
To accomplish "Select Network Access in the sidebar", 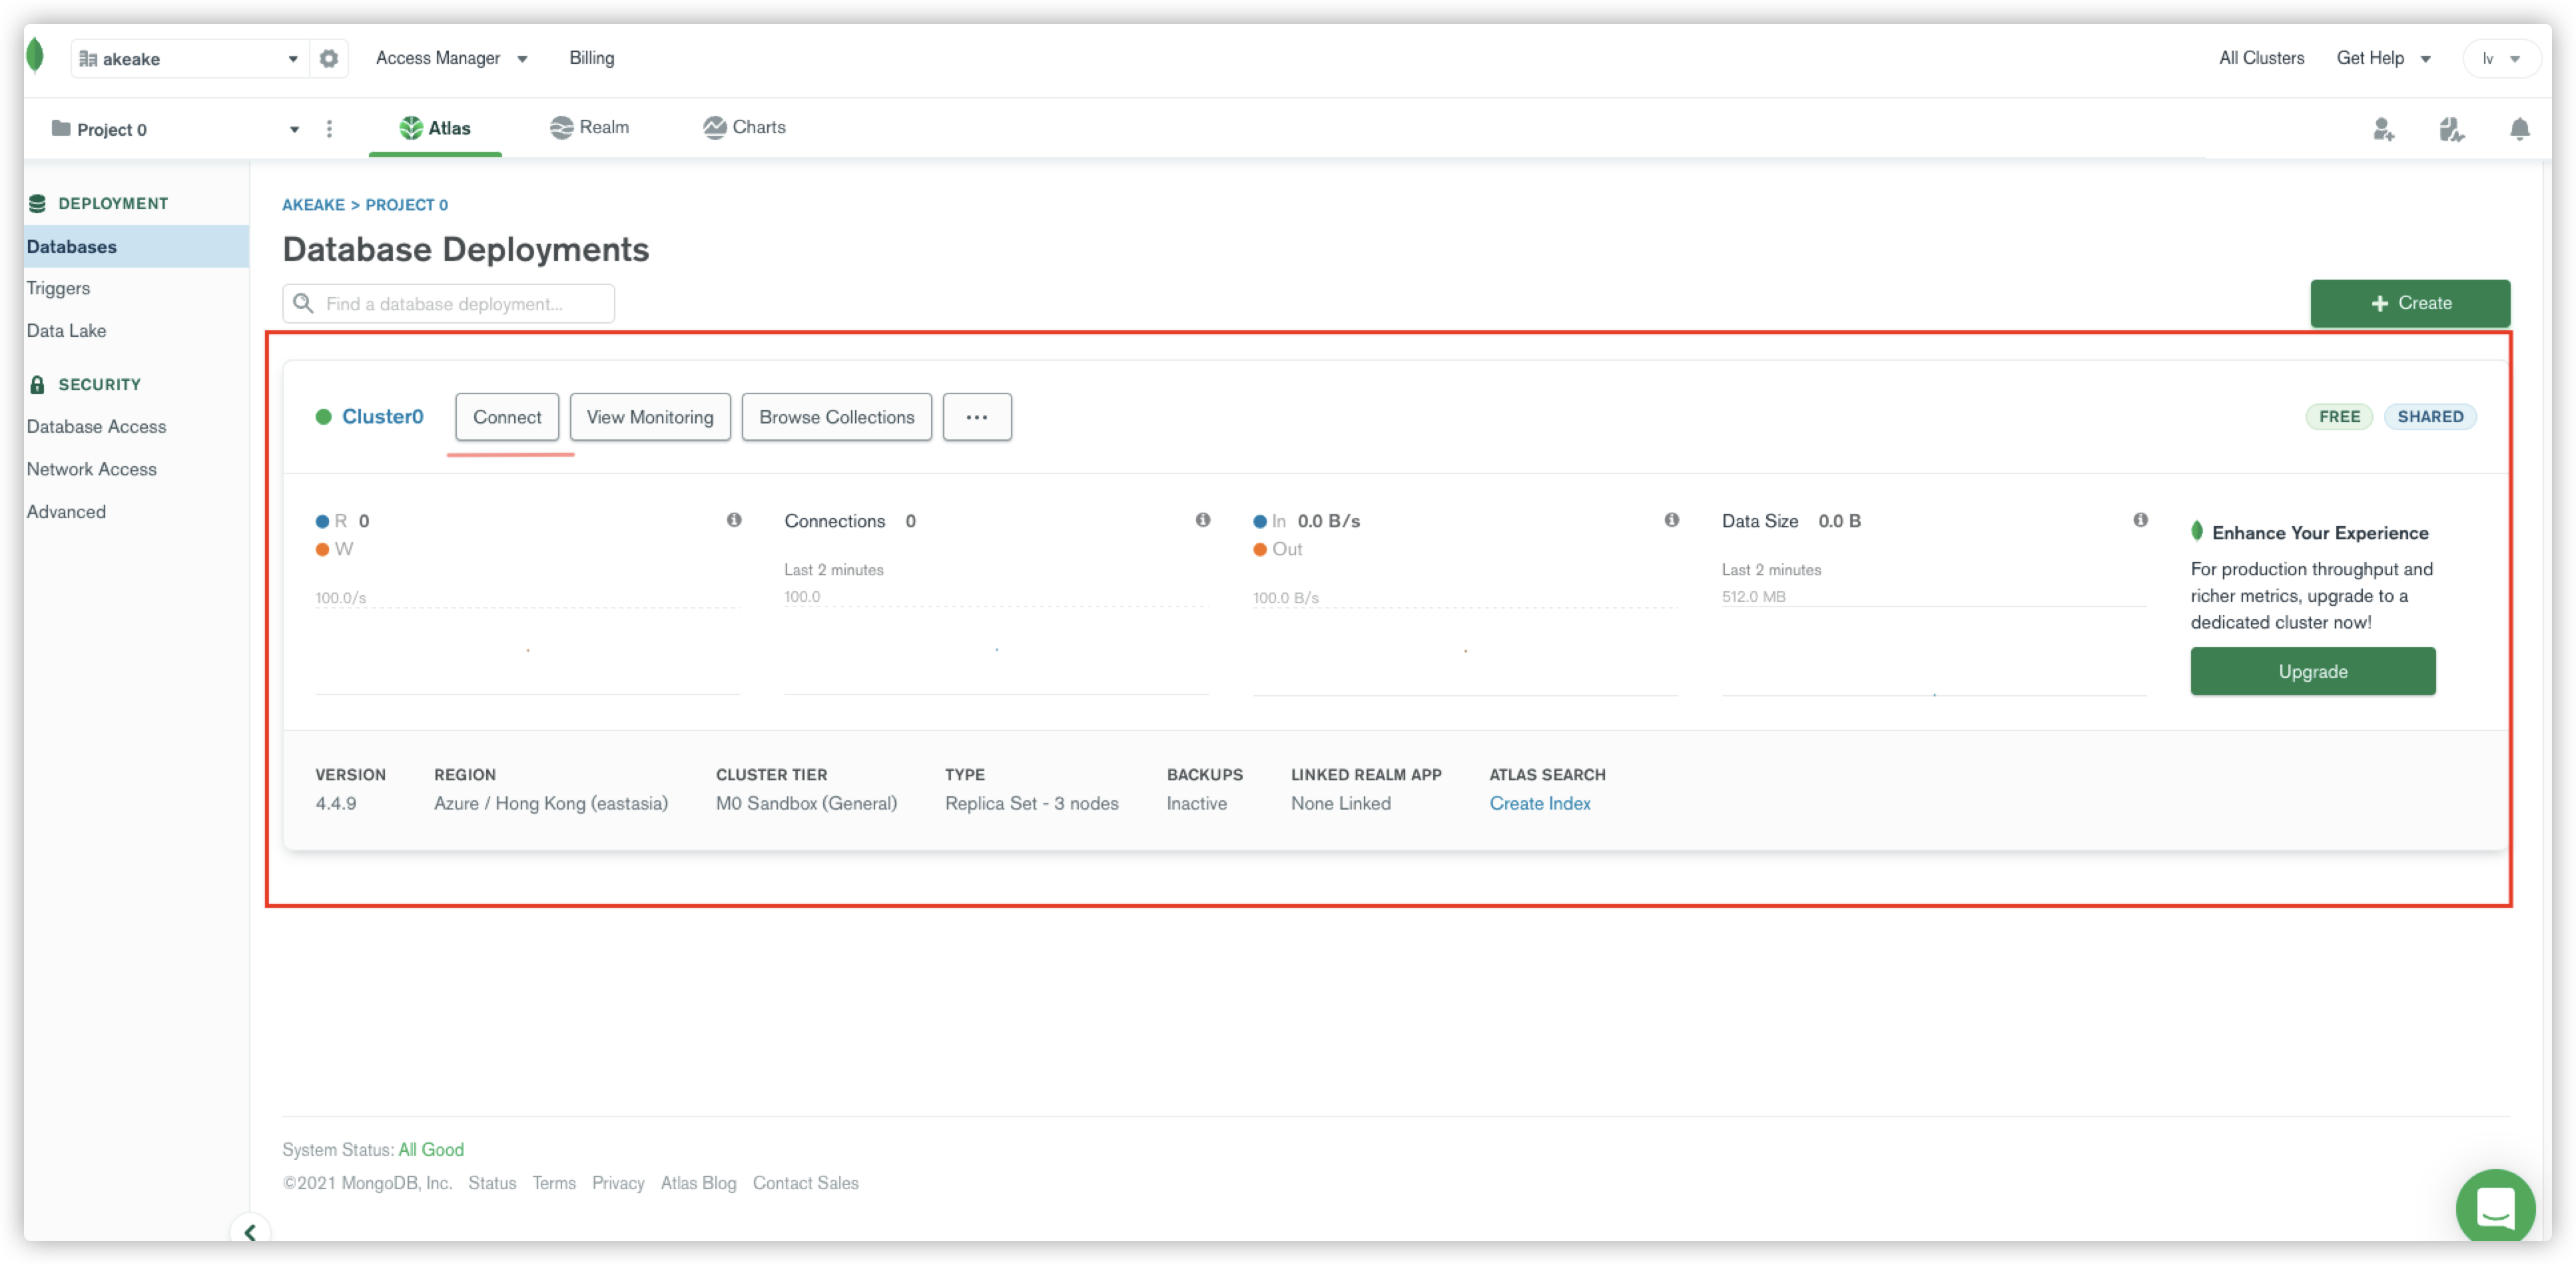I will [x=92, y=469].
